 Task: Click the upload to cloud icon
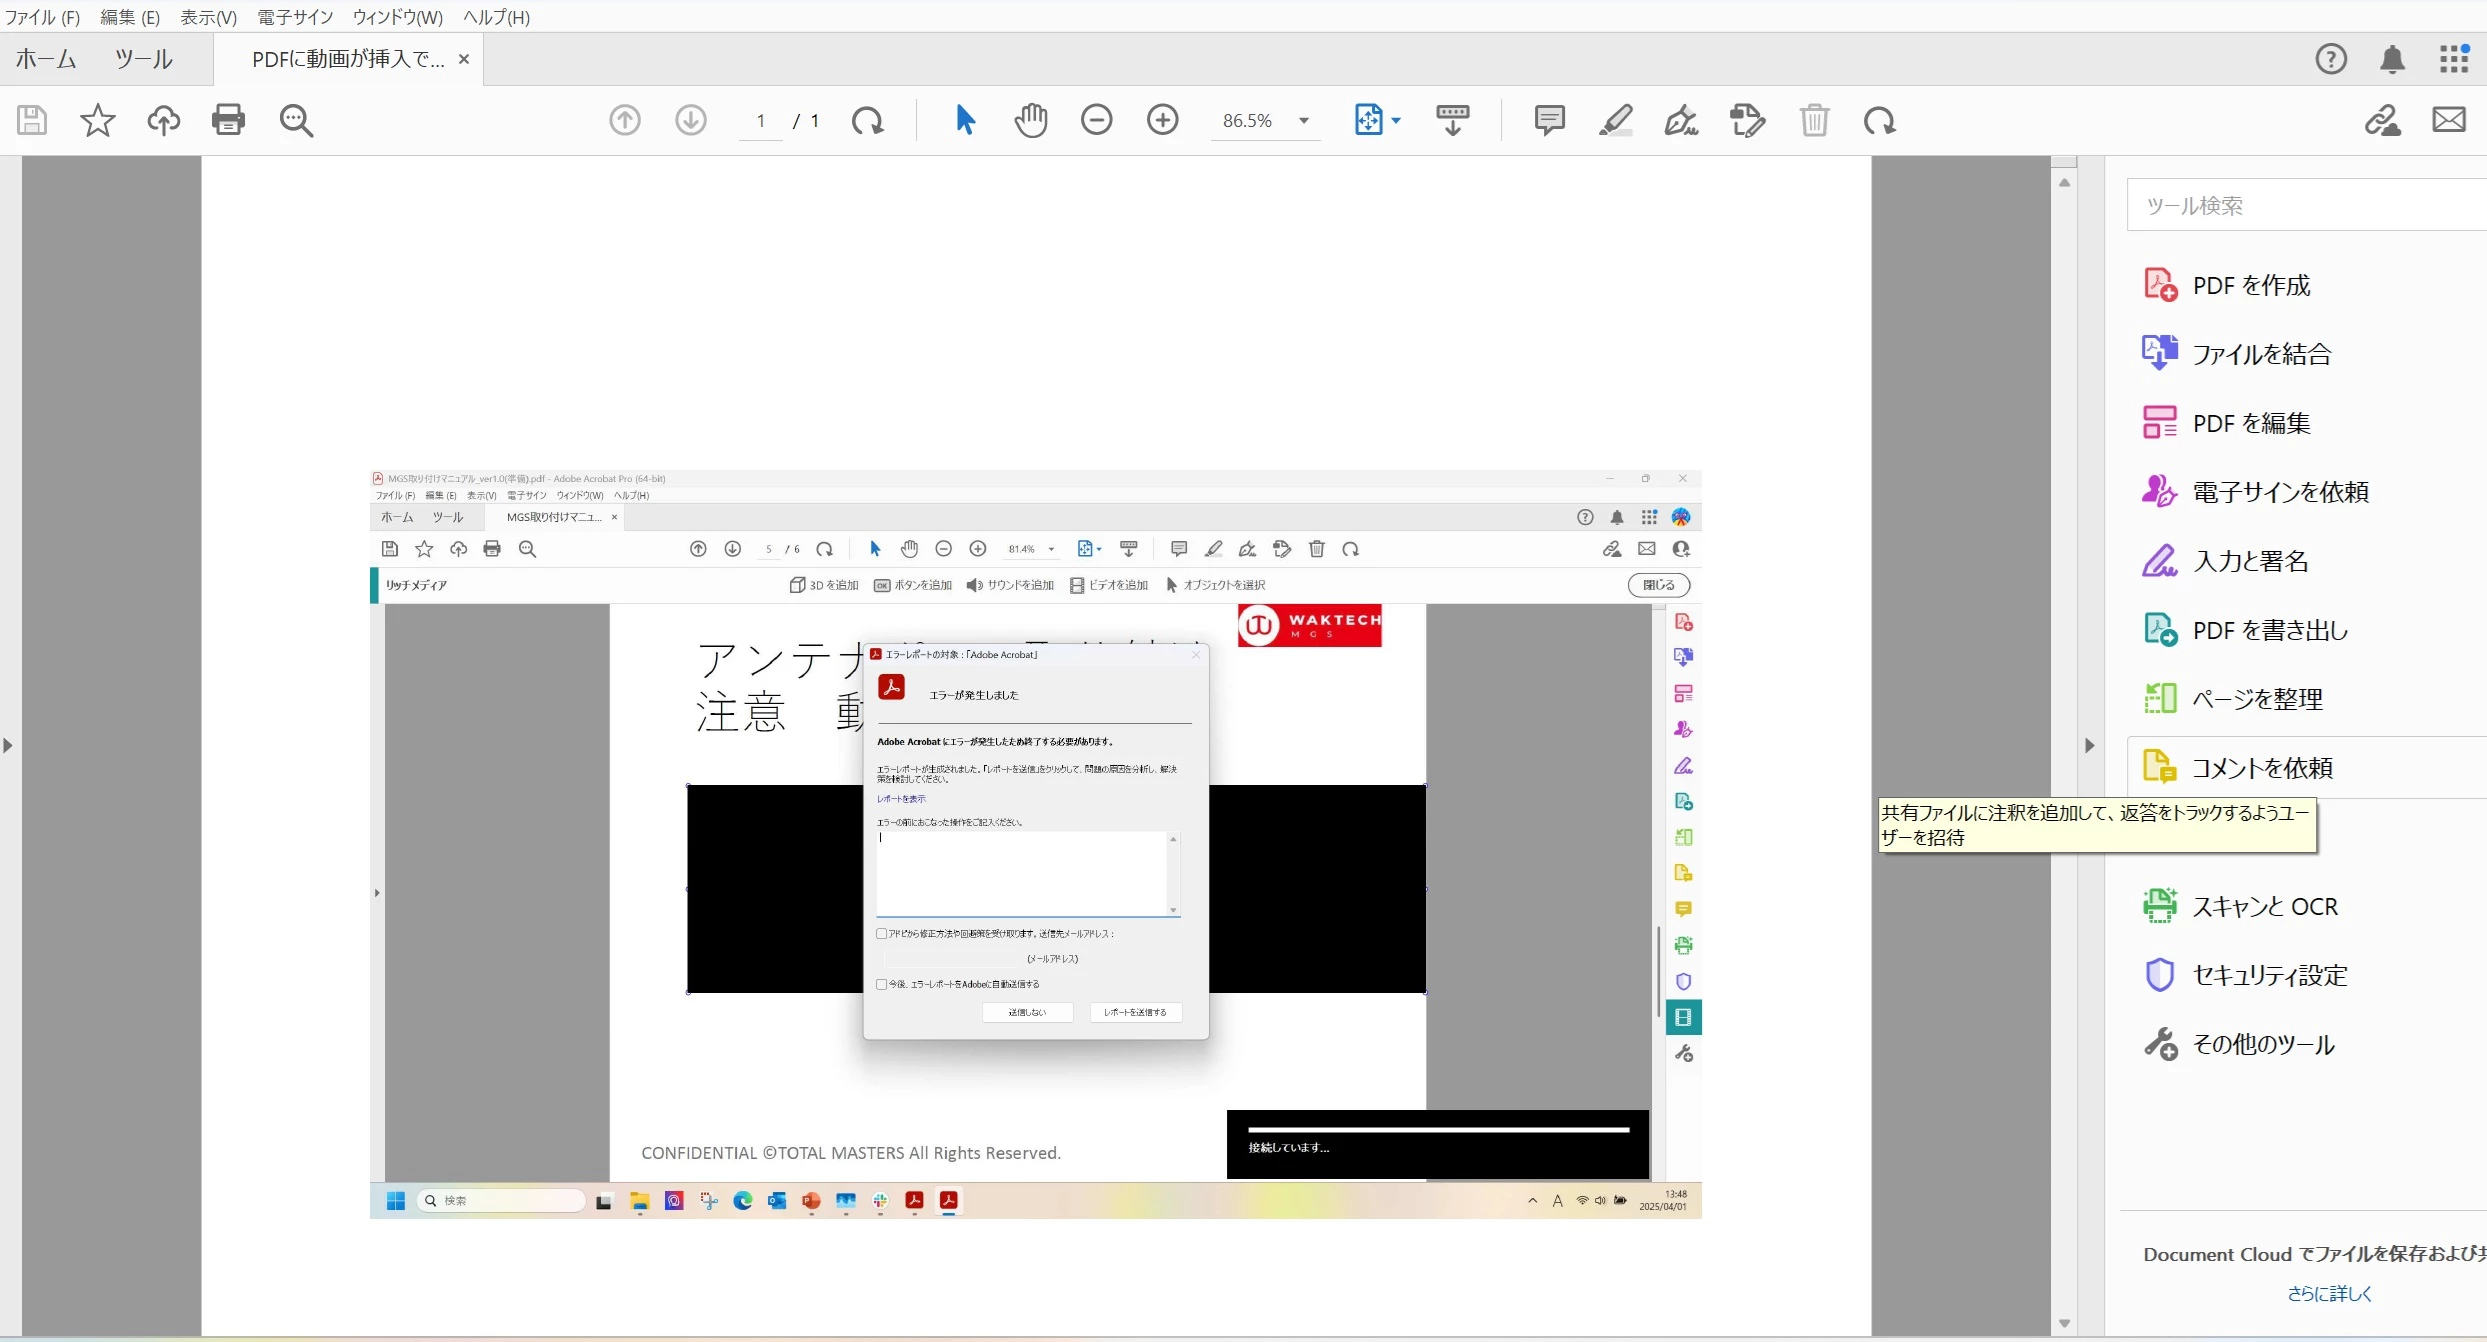click(163, 120)
